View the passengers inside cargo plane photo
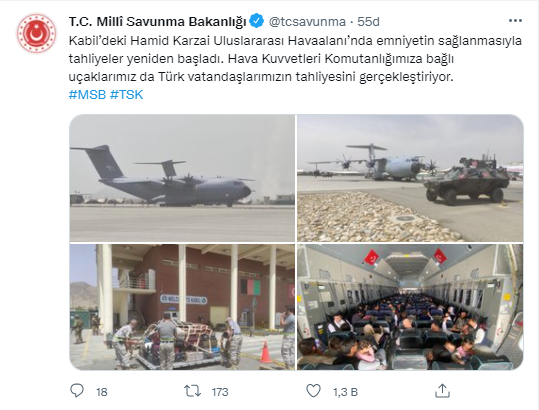539x410 pixels. 410,307
